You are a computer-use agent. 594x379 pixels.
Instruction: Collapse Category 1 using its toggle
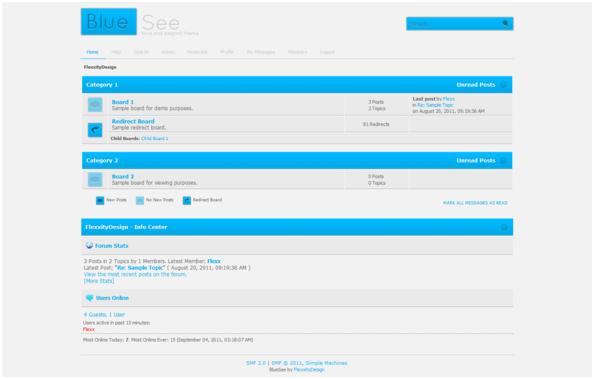[x=503, y=85]
